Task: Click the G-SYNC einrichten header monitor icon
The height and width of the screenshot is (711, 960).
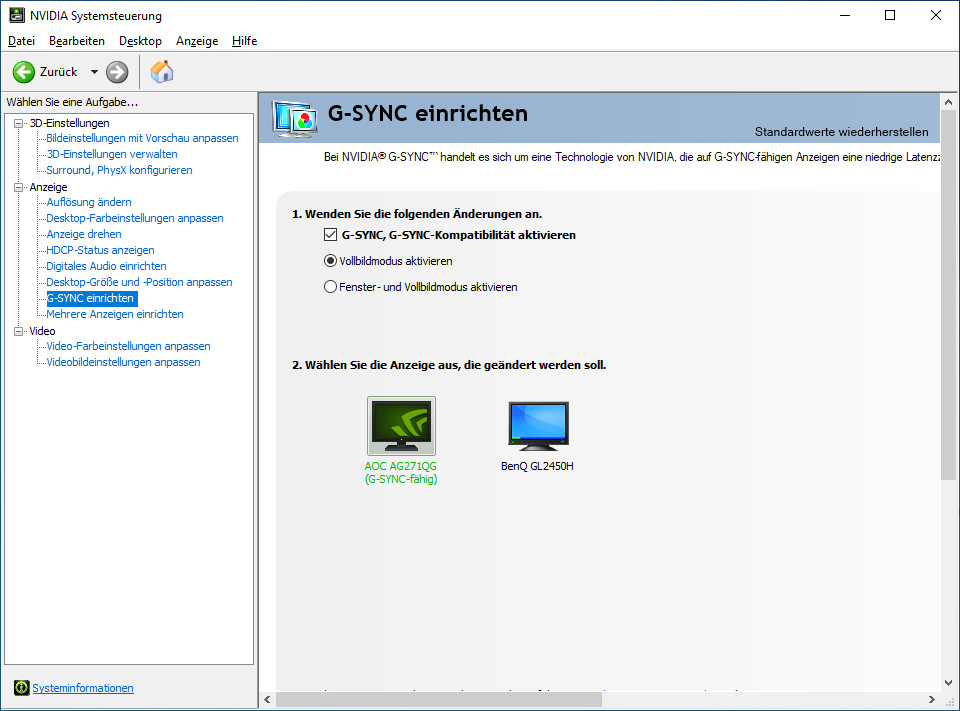Action: point(295,116)
